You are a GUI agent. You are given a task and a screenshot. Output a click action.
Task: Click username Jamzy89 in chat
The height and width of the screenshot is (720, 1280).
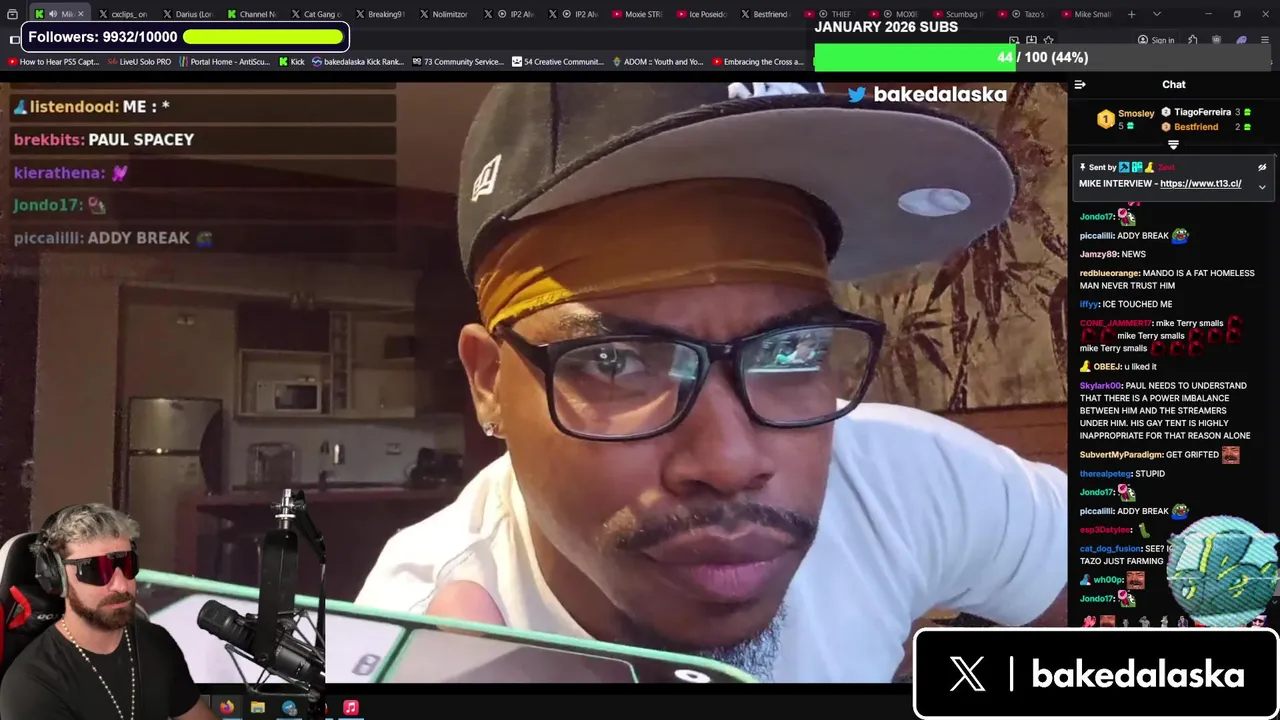pos(1098,254)
